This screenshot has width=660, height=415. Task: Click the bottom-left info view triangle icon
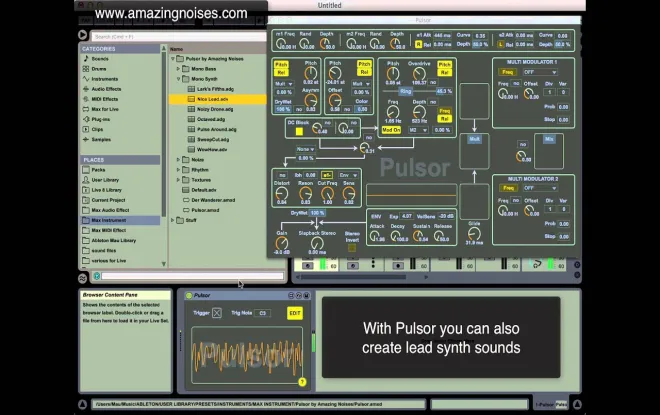coord(82,404)
